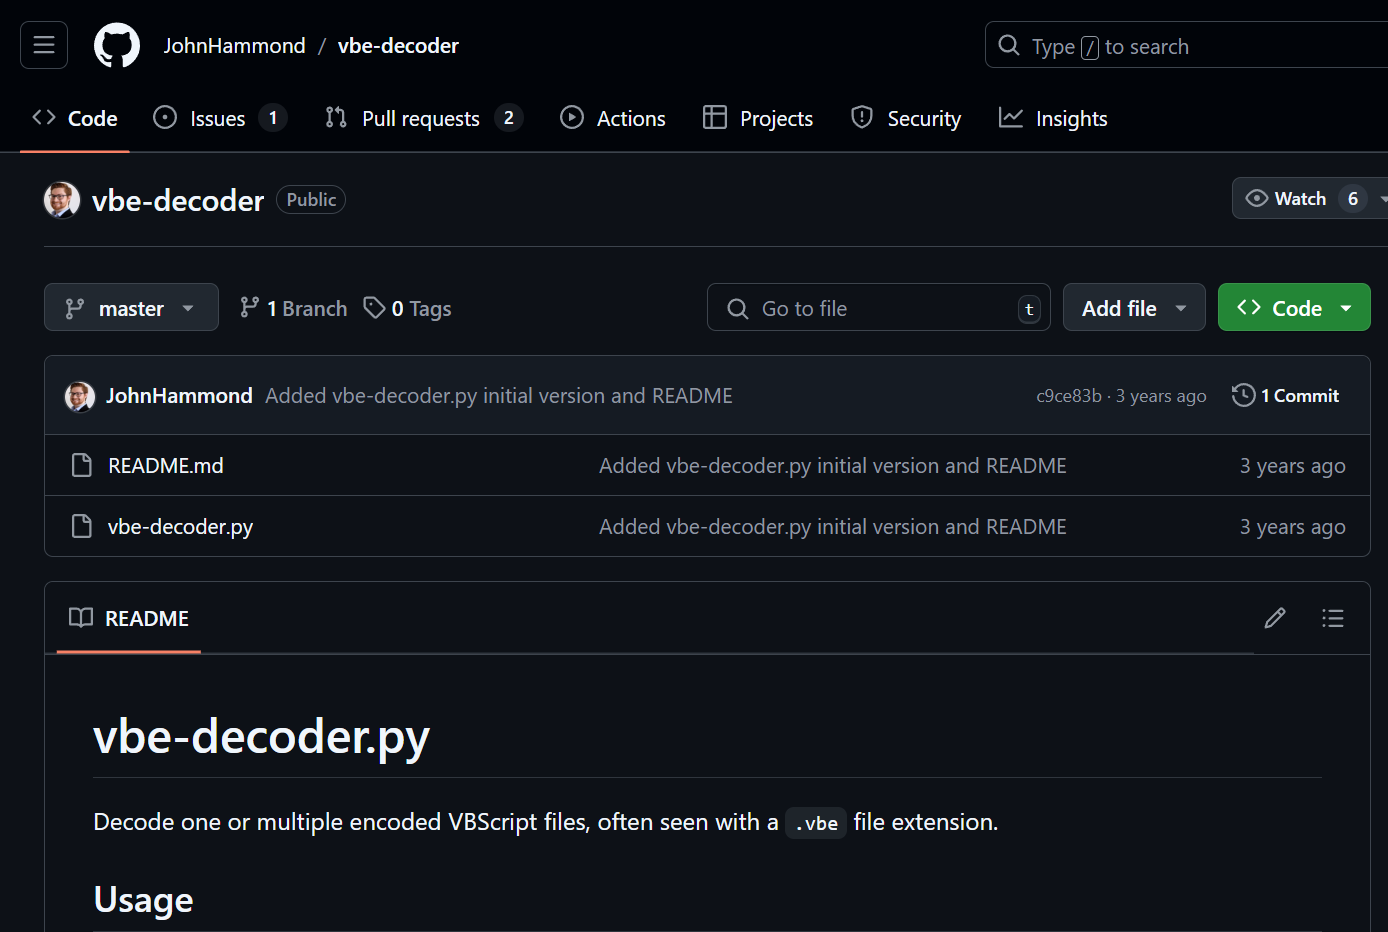1388x932 pixels.
Task: Select the Code tab
Action: click(x=75, y=119)
